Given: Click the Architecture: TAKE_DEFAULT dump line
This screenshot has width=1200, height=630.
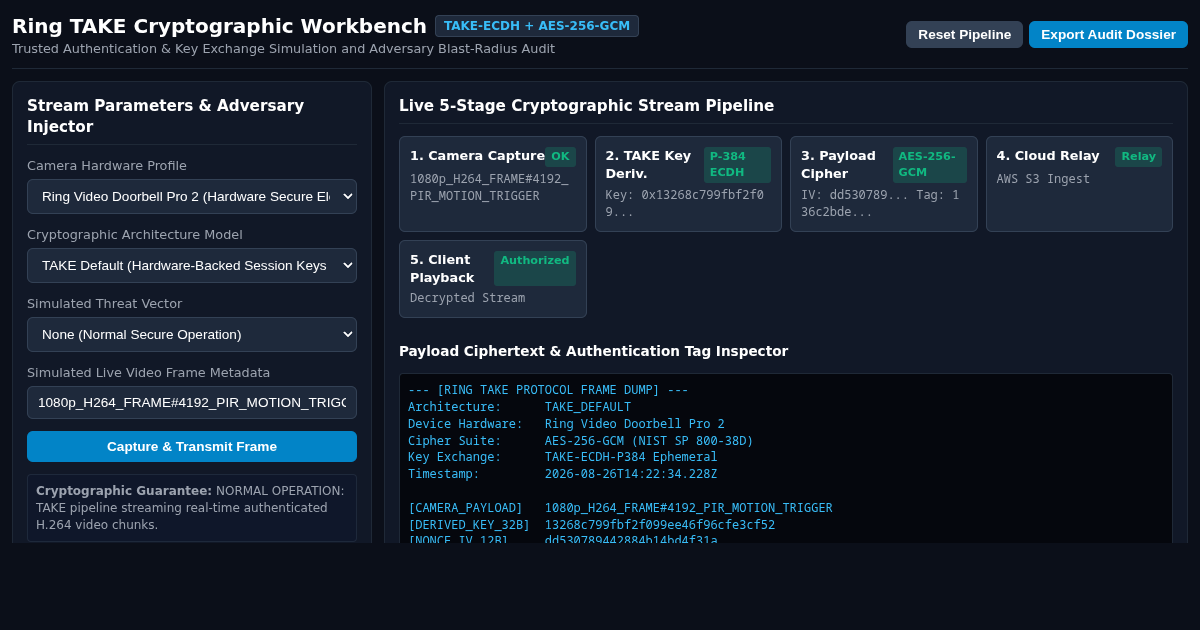Looking at the screenshot, I should coord(520,407).
